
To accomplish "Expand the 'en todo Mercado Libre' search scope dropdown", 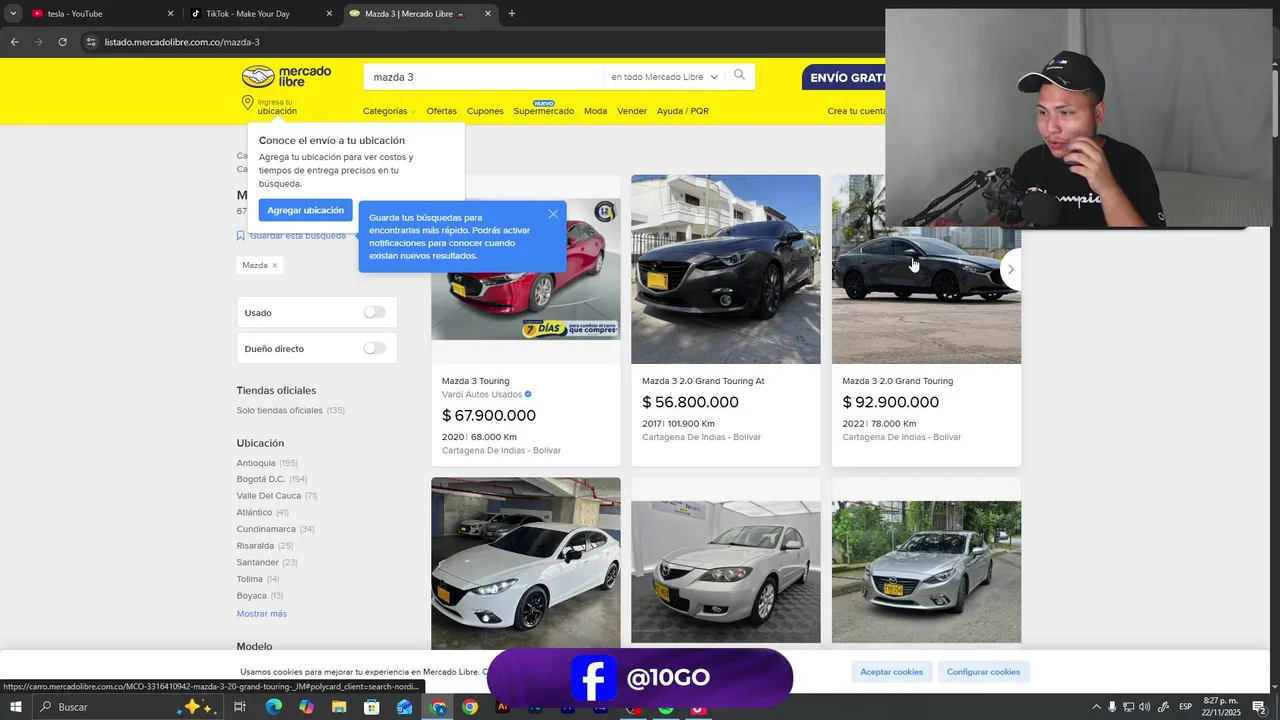I will click(664, 77).
